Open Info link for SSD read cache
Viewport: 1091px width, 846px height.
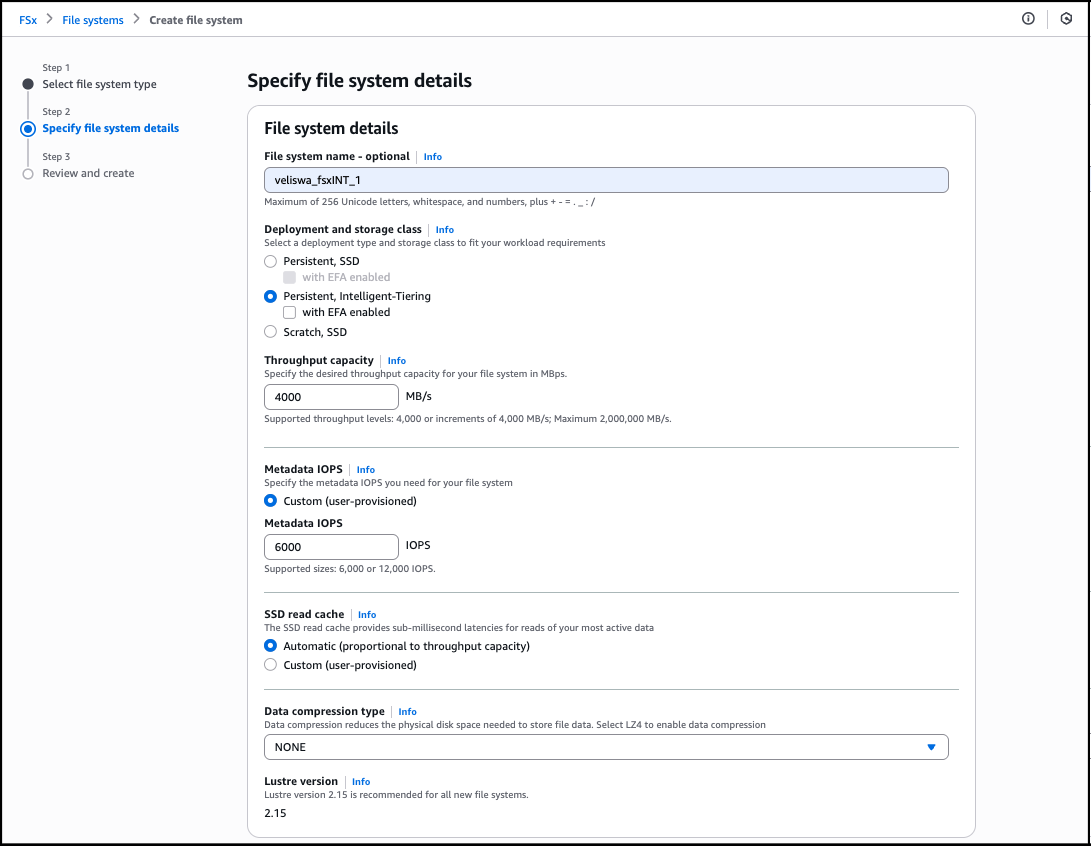367,615
